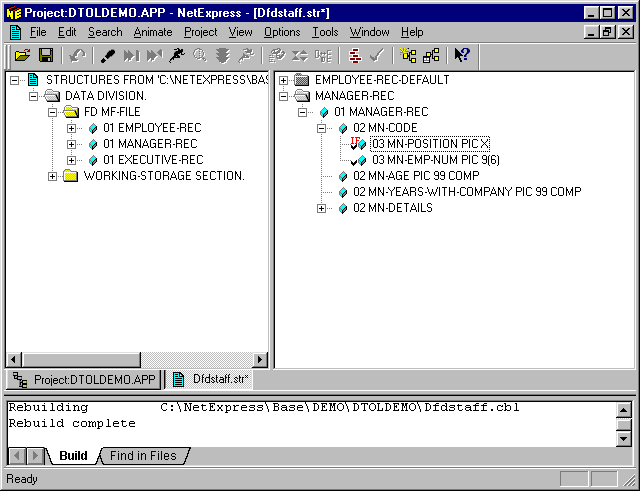640x491 pixels.
Task: Select 02 MN-AGE PIC 99 COMP row
Action: click(416, 176)
